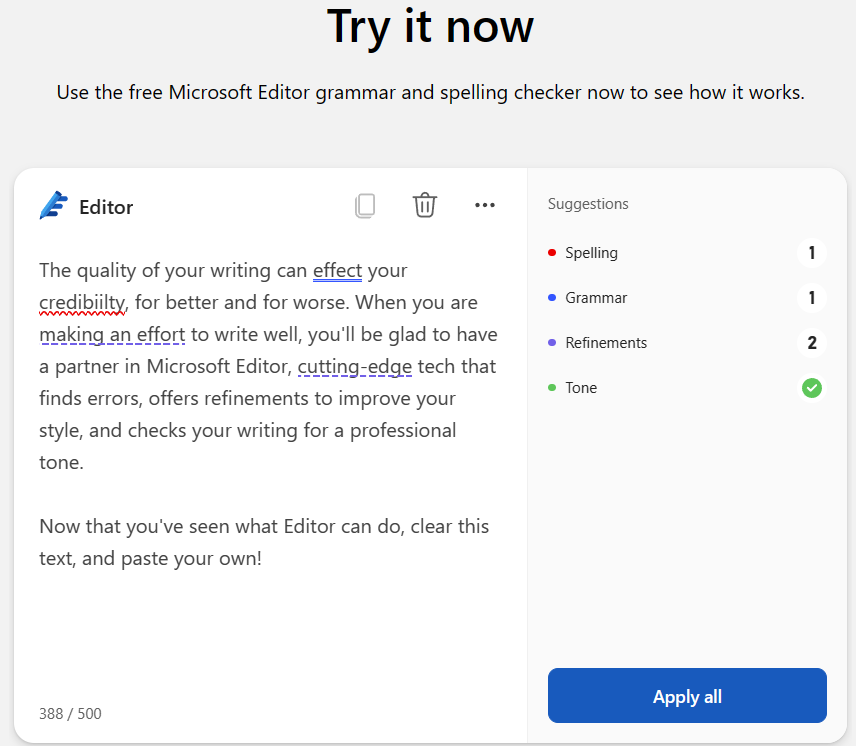Click the green Tone checkmark icon
This screenshot has height=746, width=856.
tap(812, 388)
